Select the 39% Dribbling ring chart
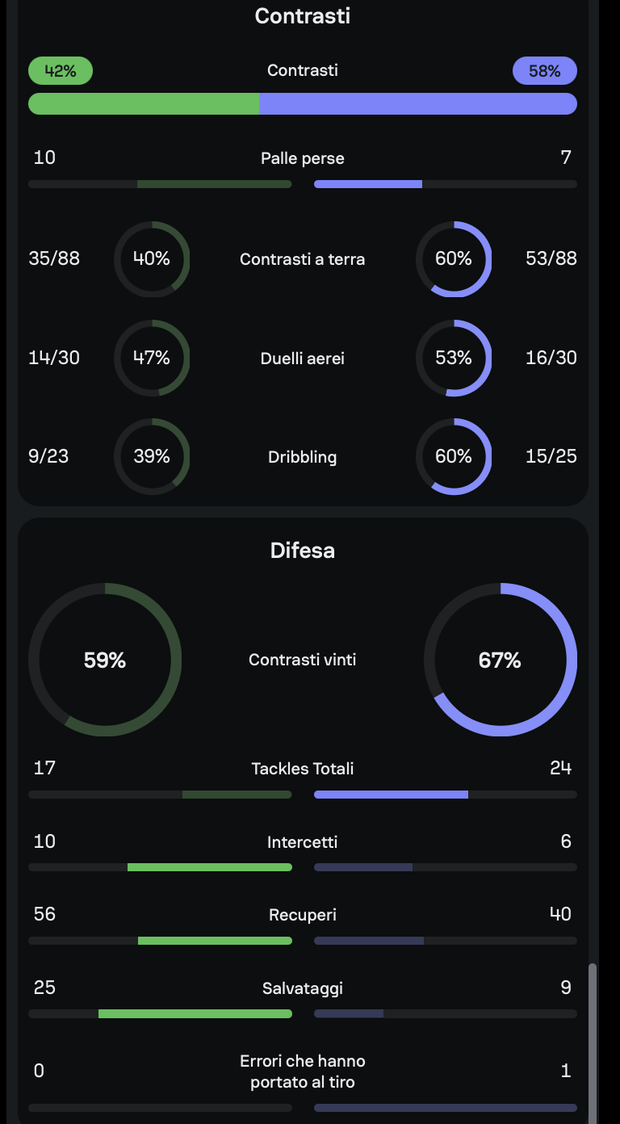The width and height of the screenshot is (620, 1124). (151, 457)
